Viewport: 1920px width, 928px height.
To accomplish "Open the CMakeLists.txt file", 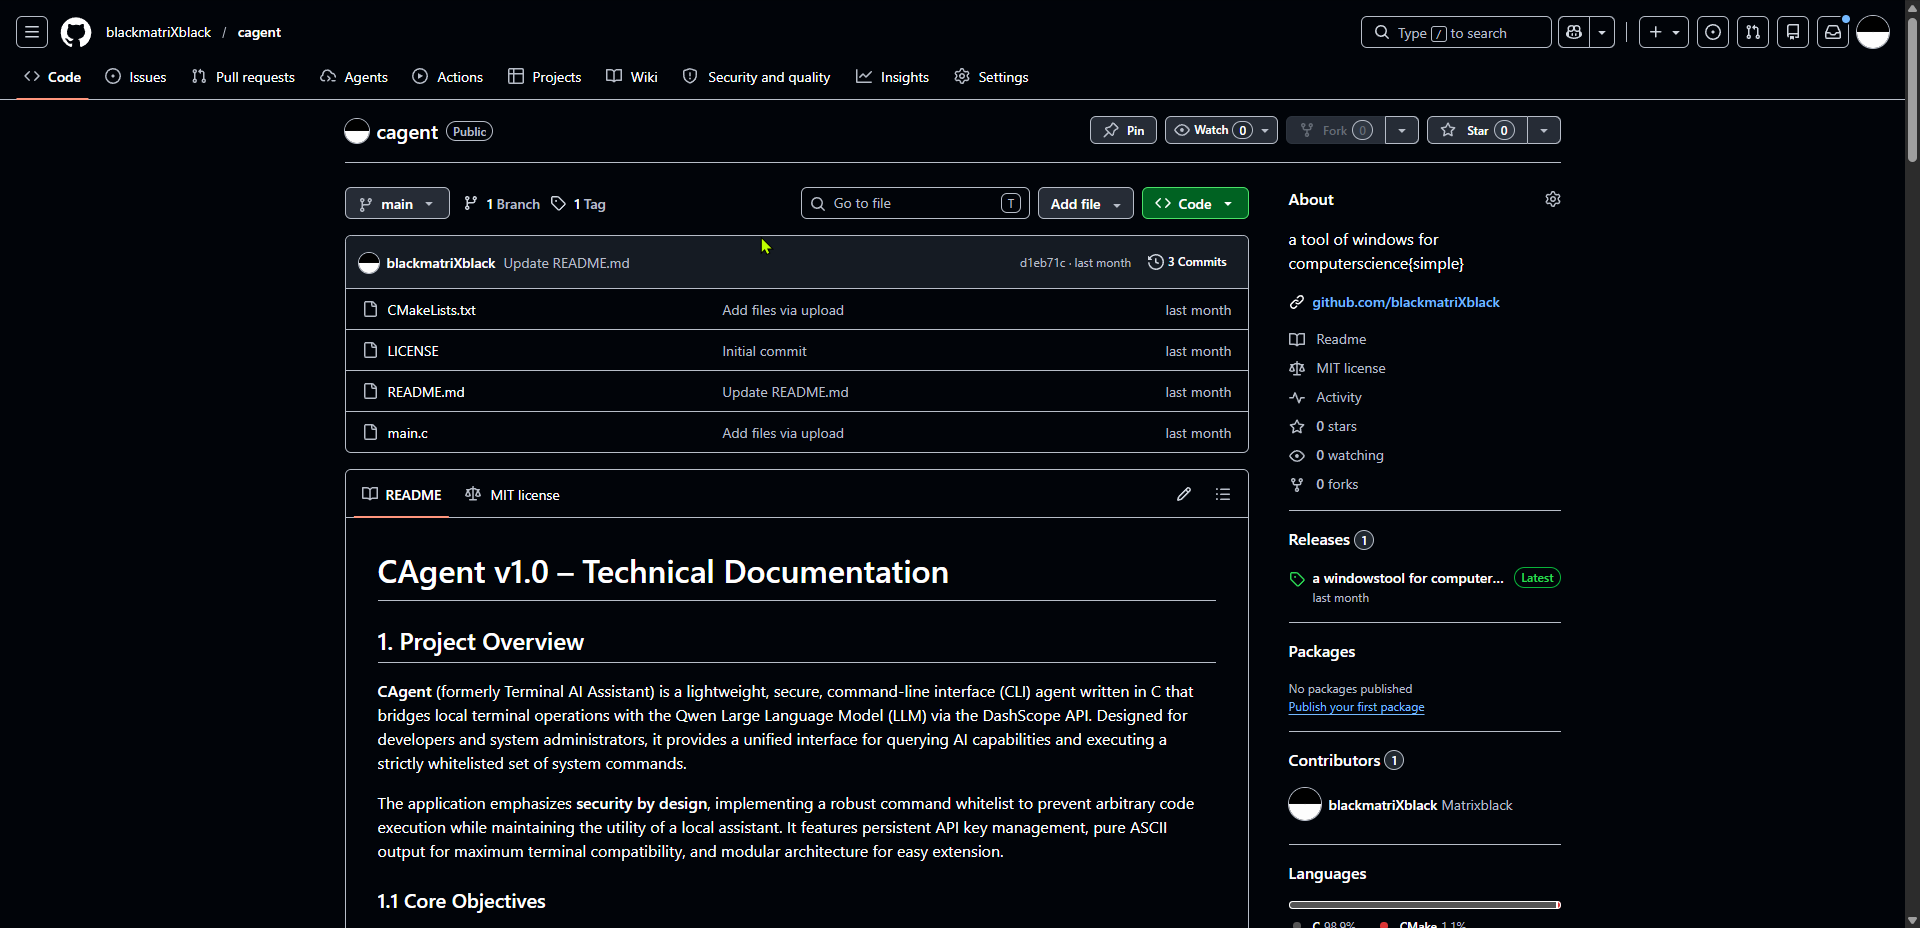I will click(x=431, y=310).
